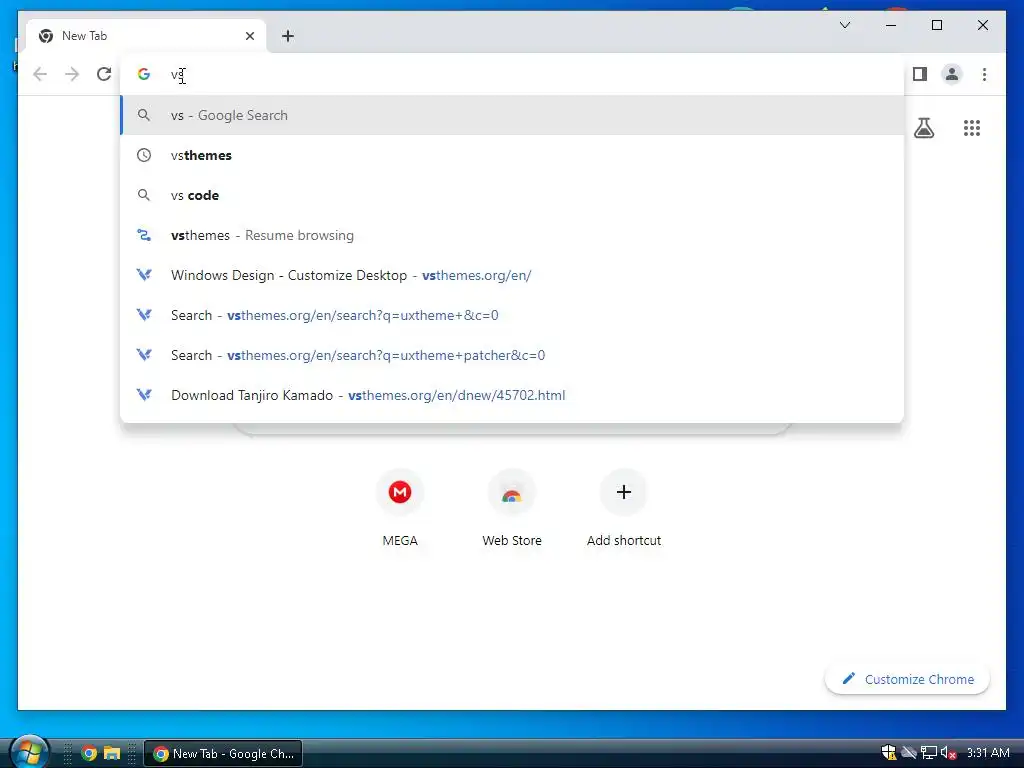This screenshot has height=768, width=1024.
Task: Open the Web Store shortcut
Action: (x=512, y=507)
